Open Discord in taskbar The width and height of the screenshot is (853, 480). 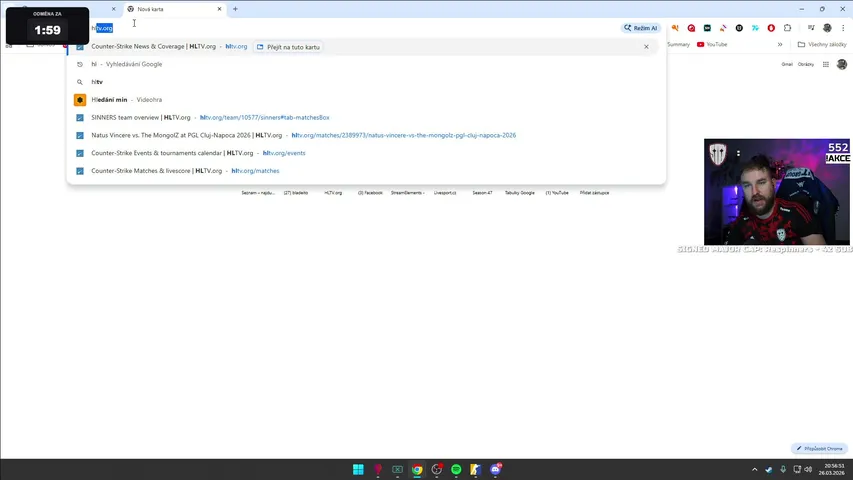(x=496, y=469)
